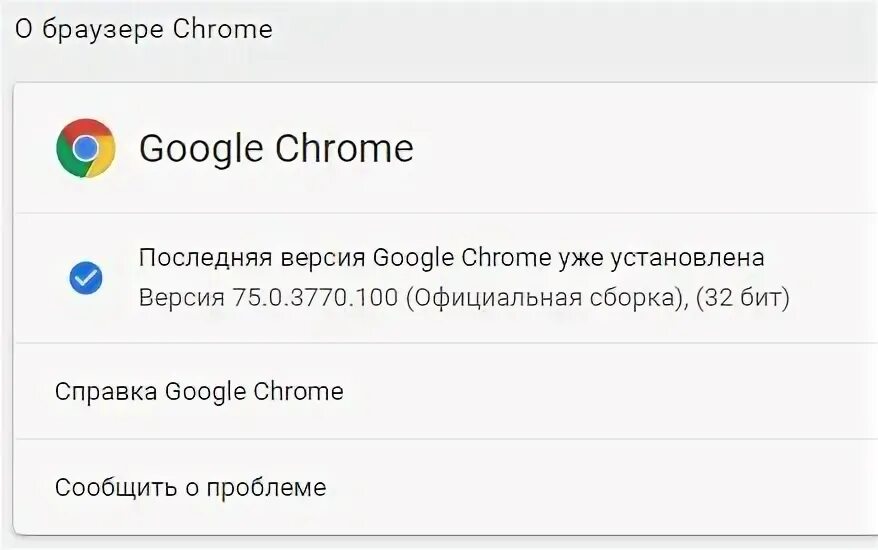Open Сообщить о проблеме

[x=445, y=487]
